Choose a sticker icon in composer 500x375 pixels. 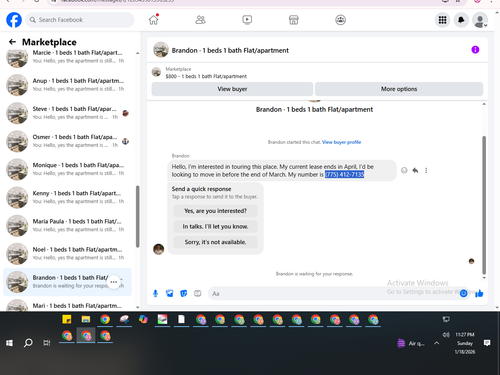pyautogui.click(x=184, y=293)
